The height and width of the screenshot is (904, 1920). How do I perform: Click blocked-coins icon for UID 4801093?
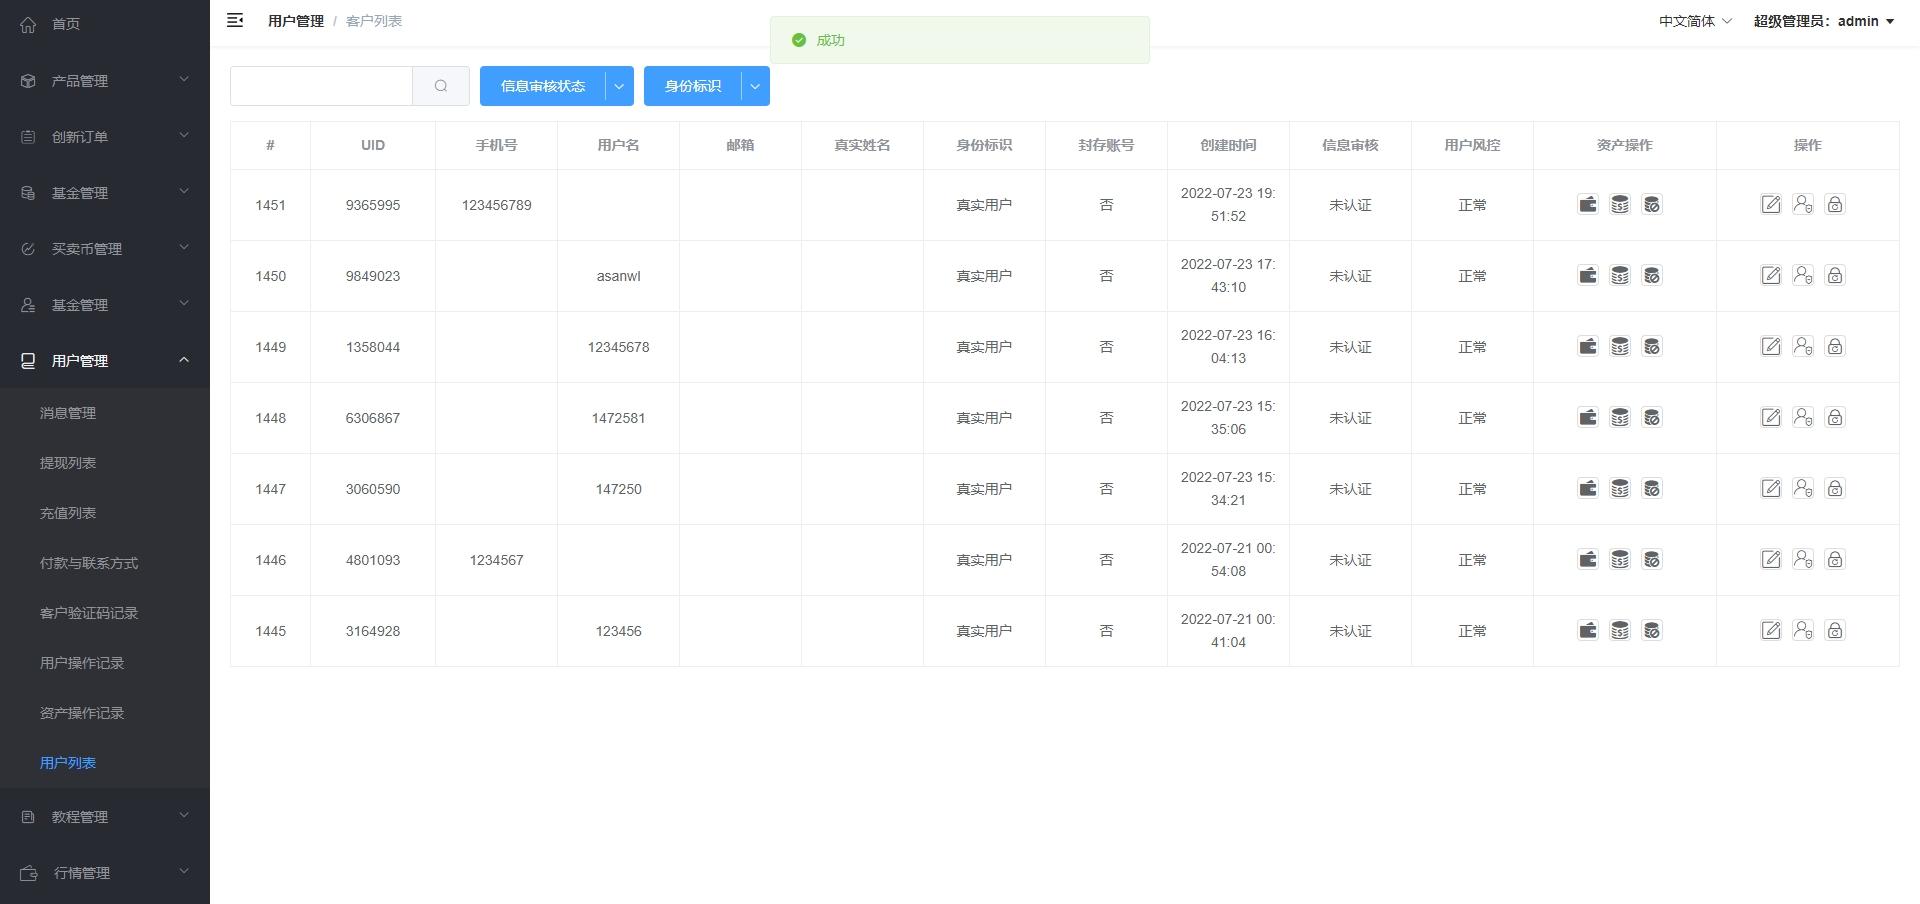point(1652,559)
